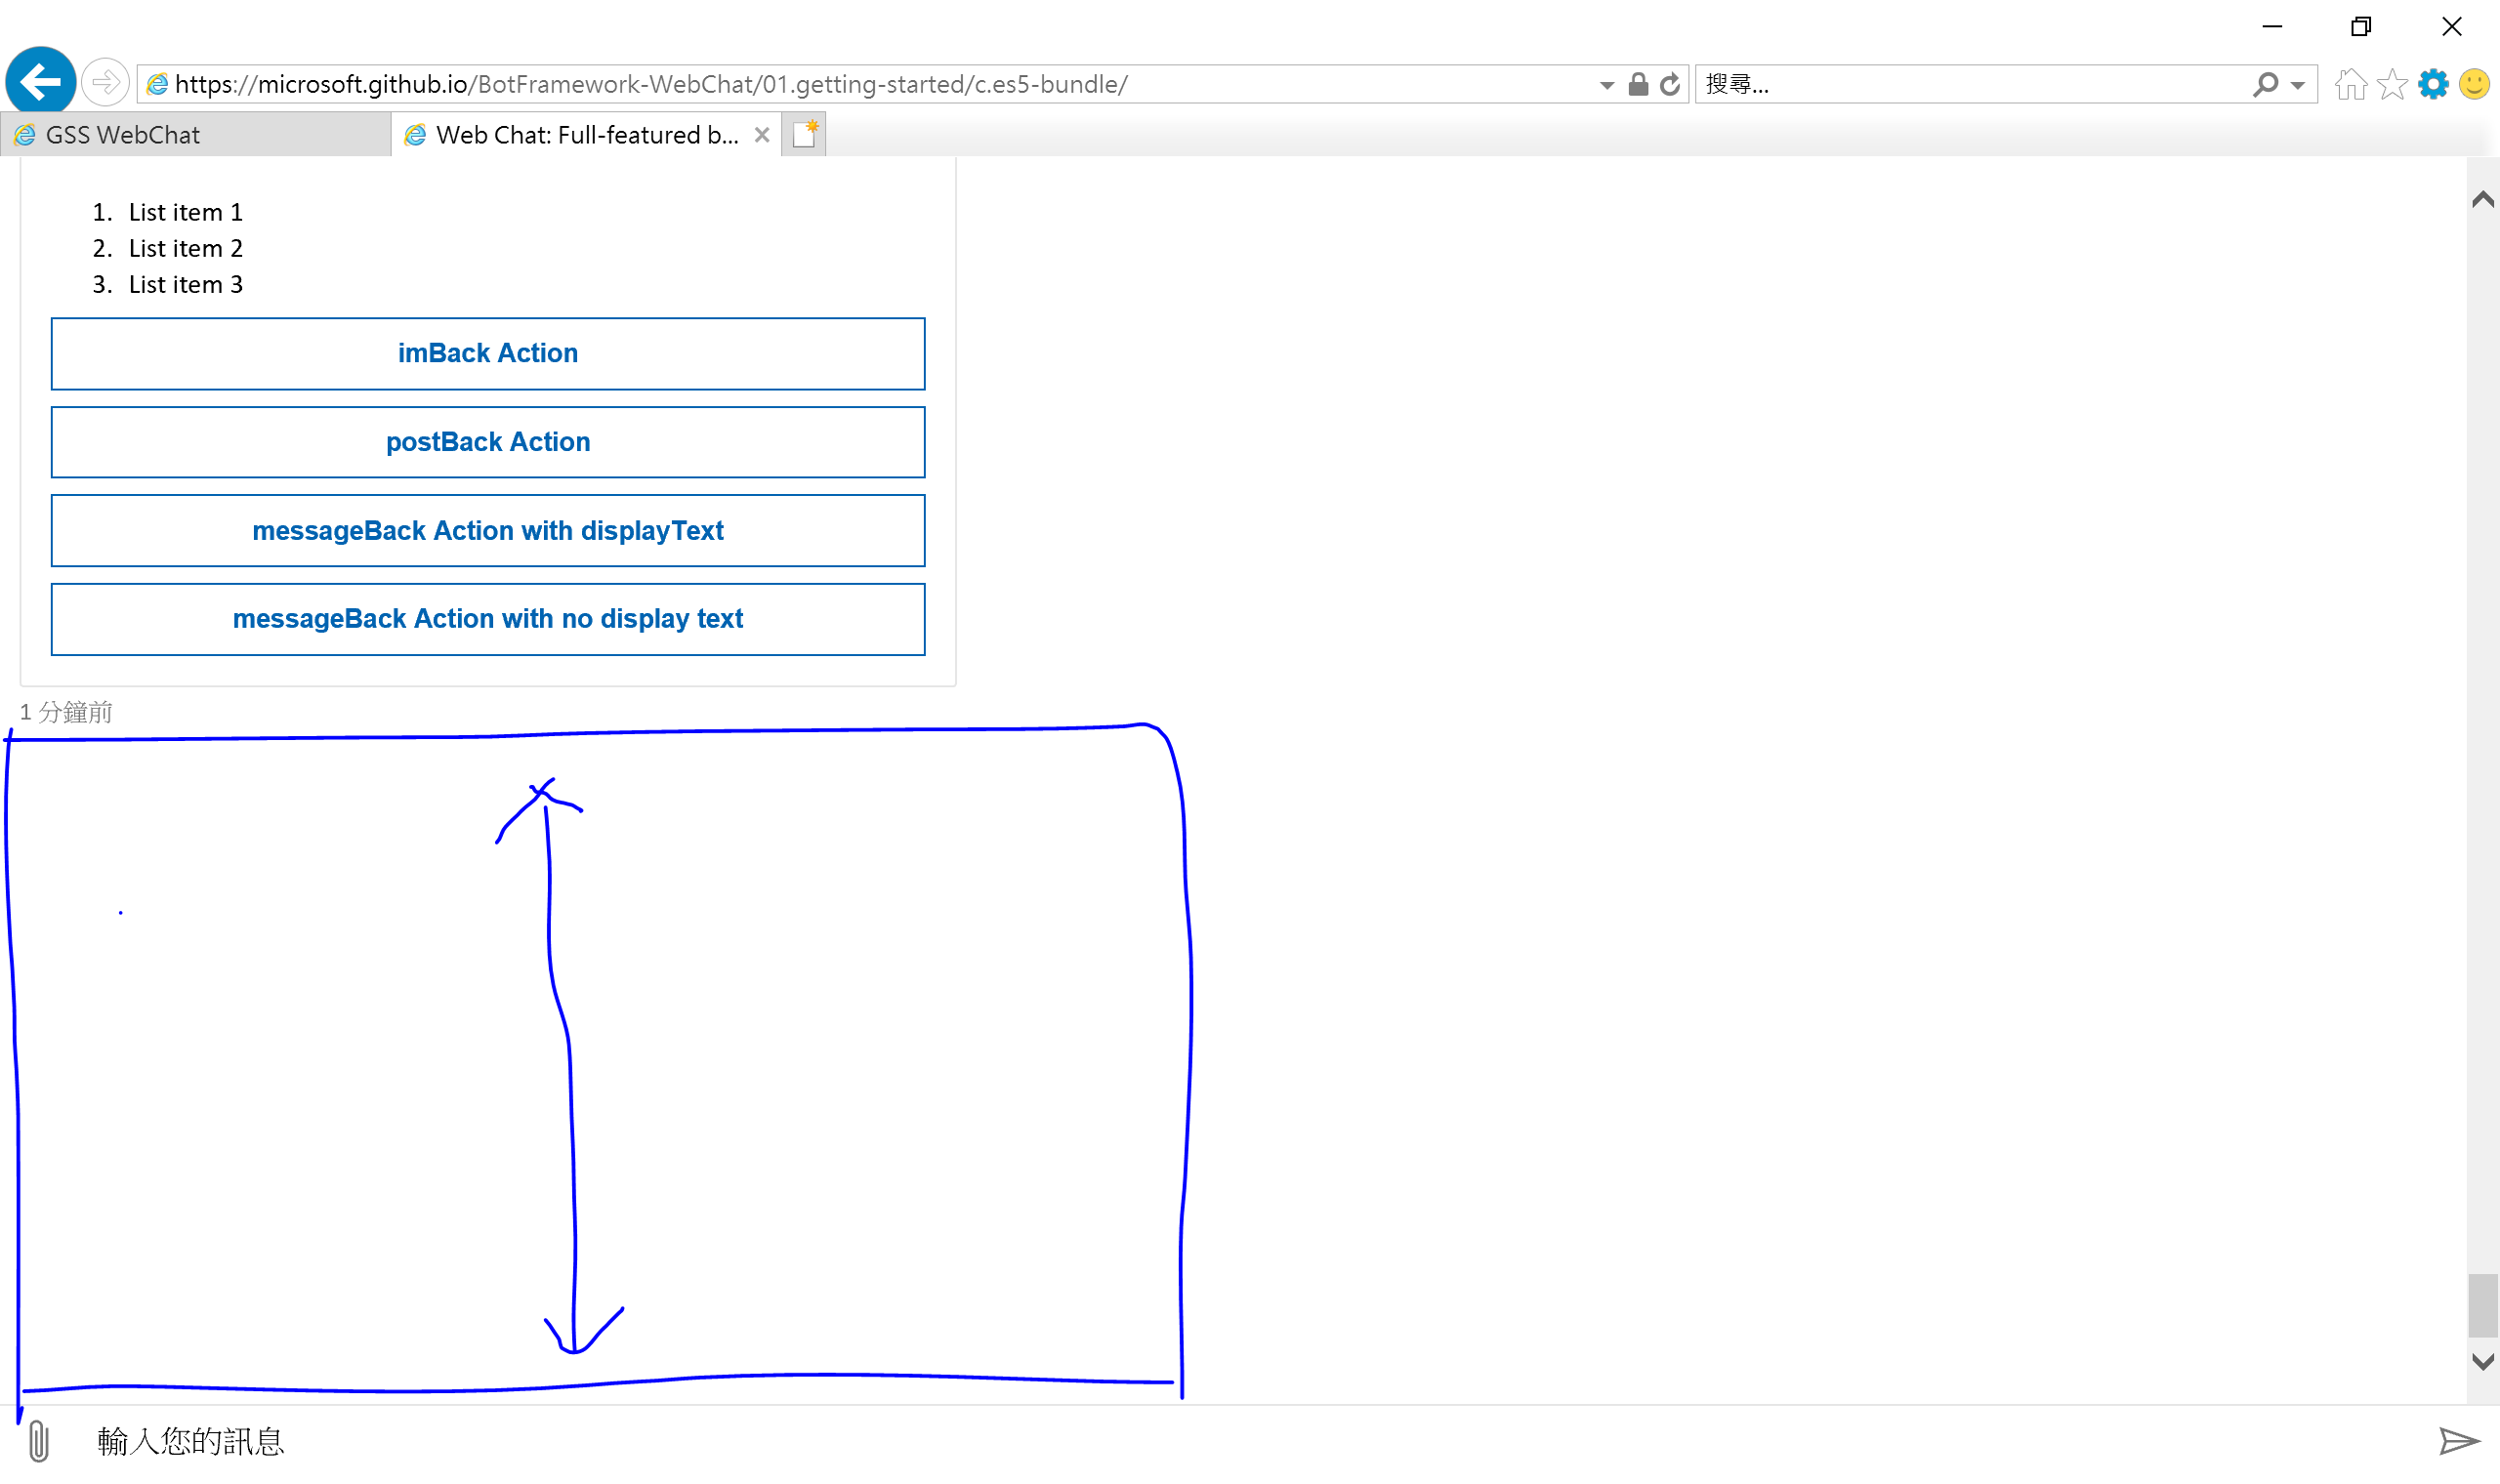This screenshot has height=1484, width=2500.
Task: Click the search magnifier icon
Action: [x=2265, y=83]
